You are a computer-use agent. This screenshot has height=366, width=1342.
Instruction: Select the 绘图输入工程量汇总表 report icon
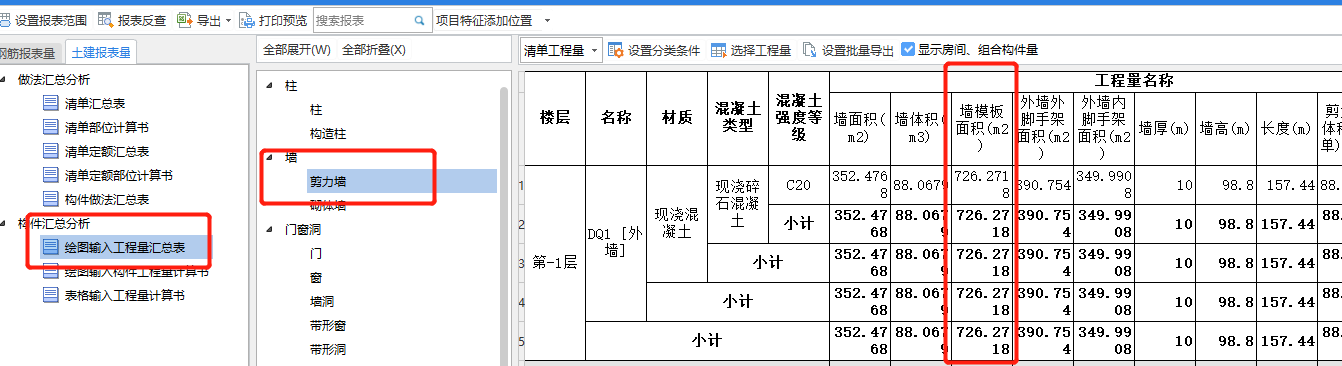coord(51,247)
